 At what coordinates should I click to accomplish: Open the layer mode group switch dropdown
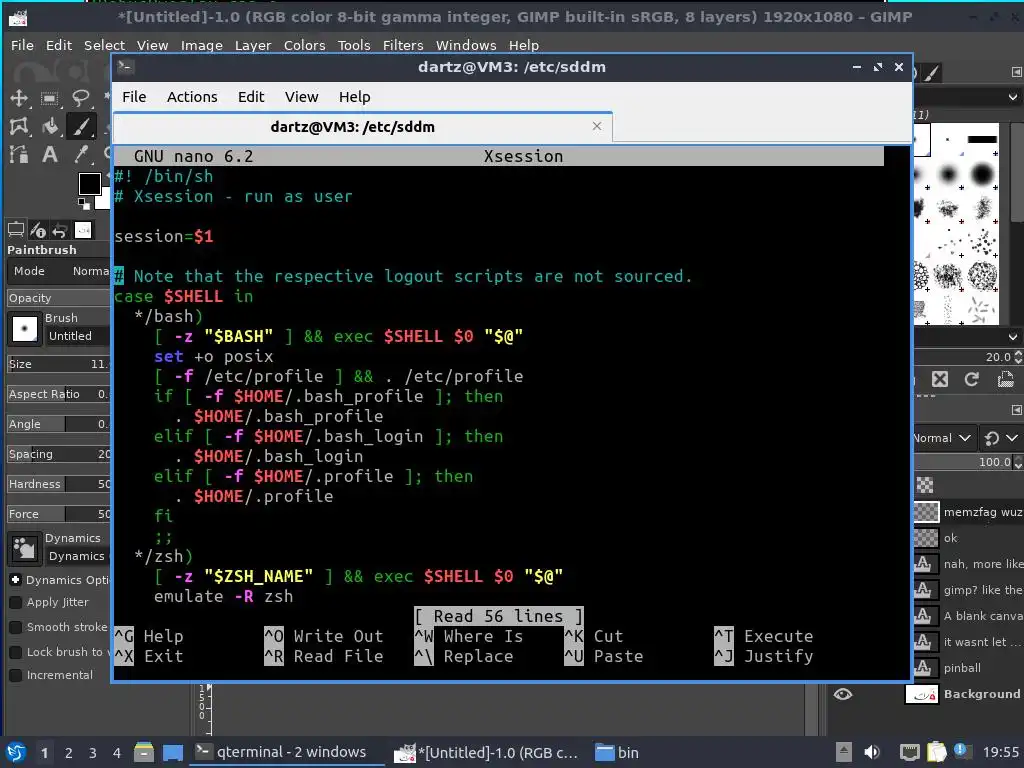click(x=1002, y=438)
